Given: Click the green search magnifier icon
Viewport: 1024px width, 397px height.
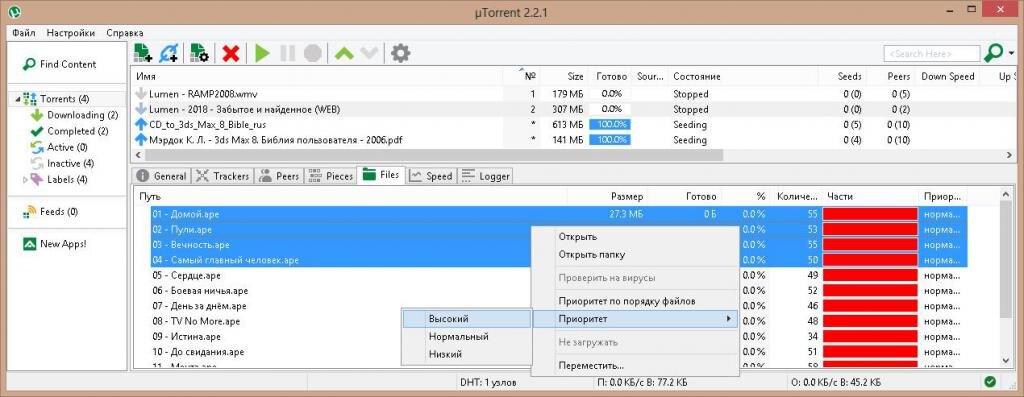Looking at the screenshot, I should [x=994, y=53].
